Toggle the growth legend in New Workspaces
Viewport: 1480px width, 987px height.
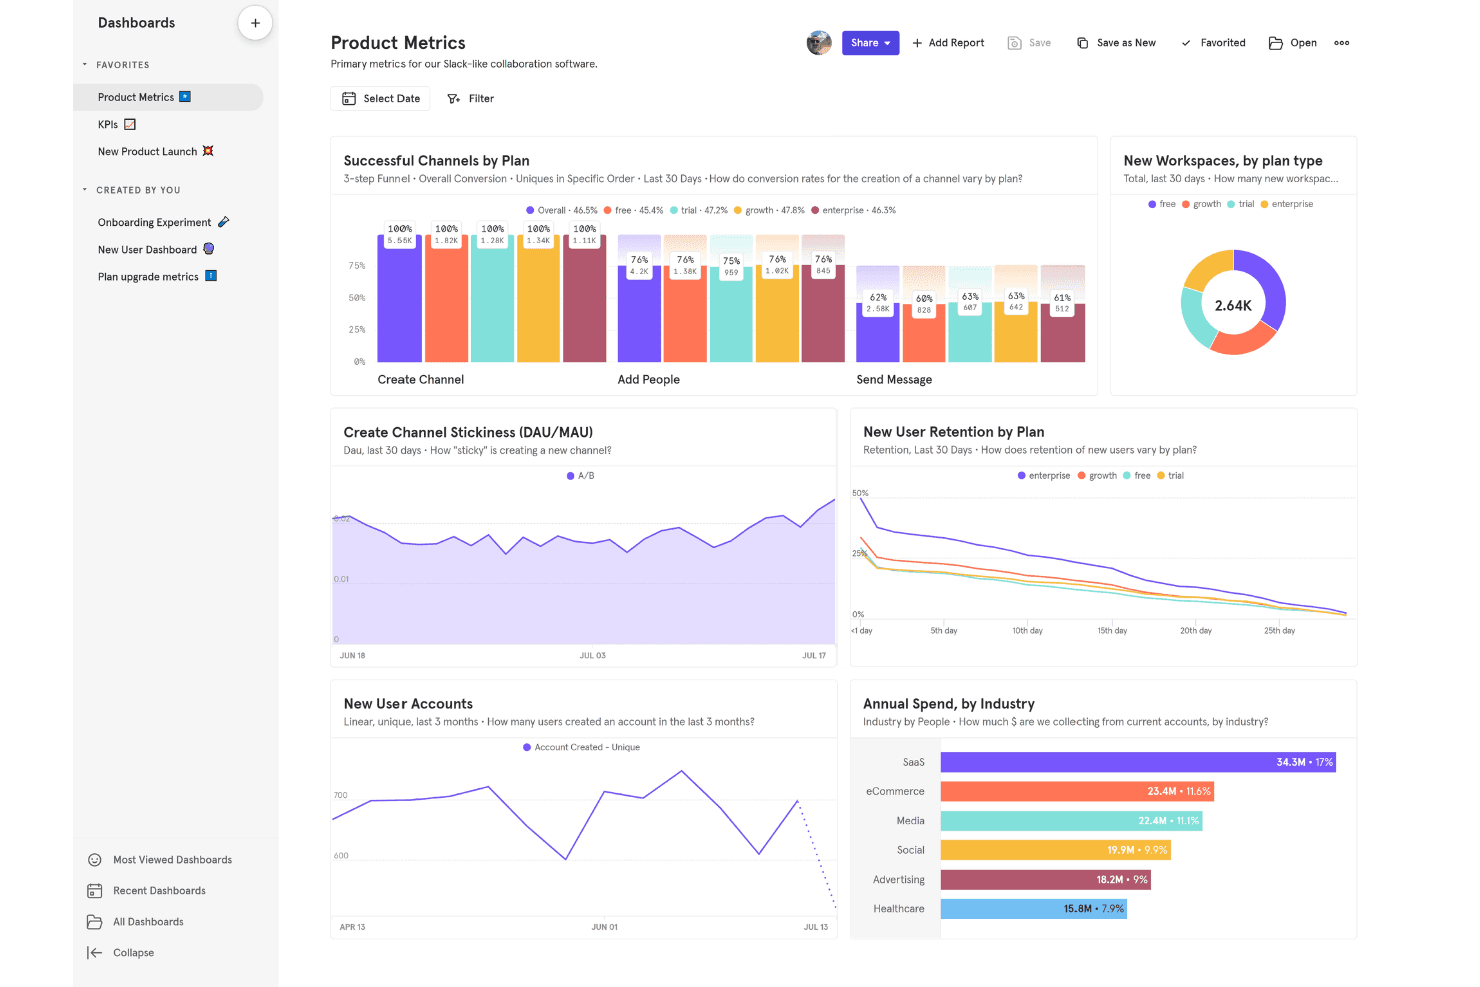point(1201,204)
